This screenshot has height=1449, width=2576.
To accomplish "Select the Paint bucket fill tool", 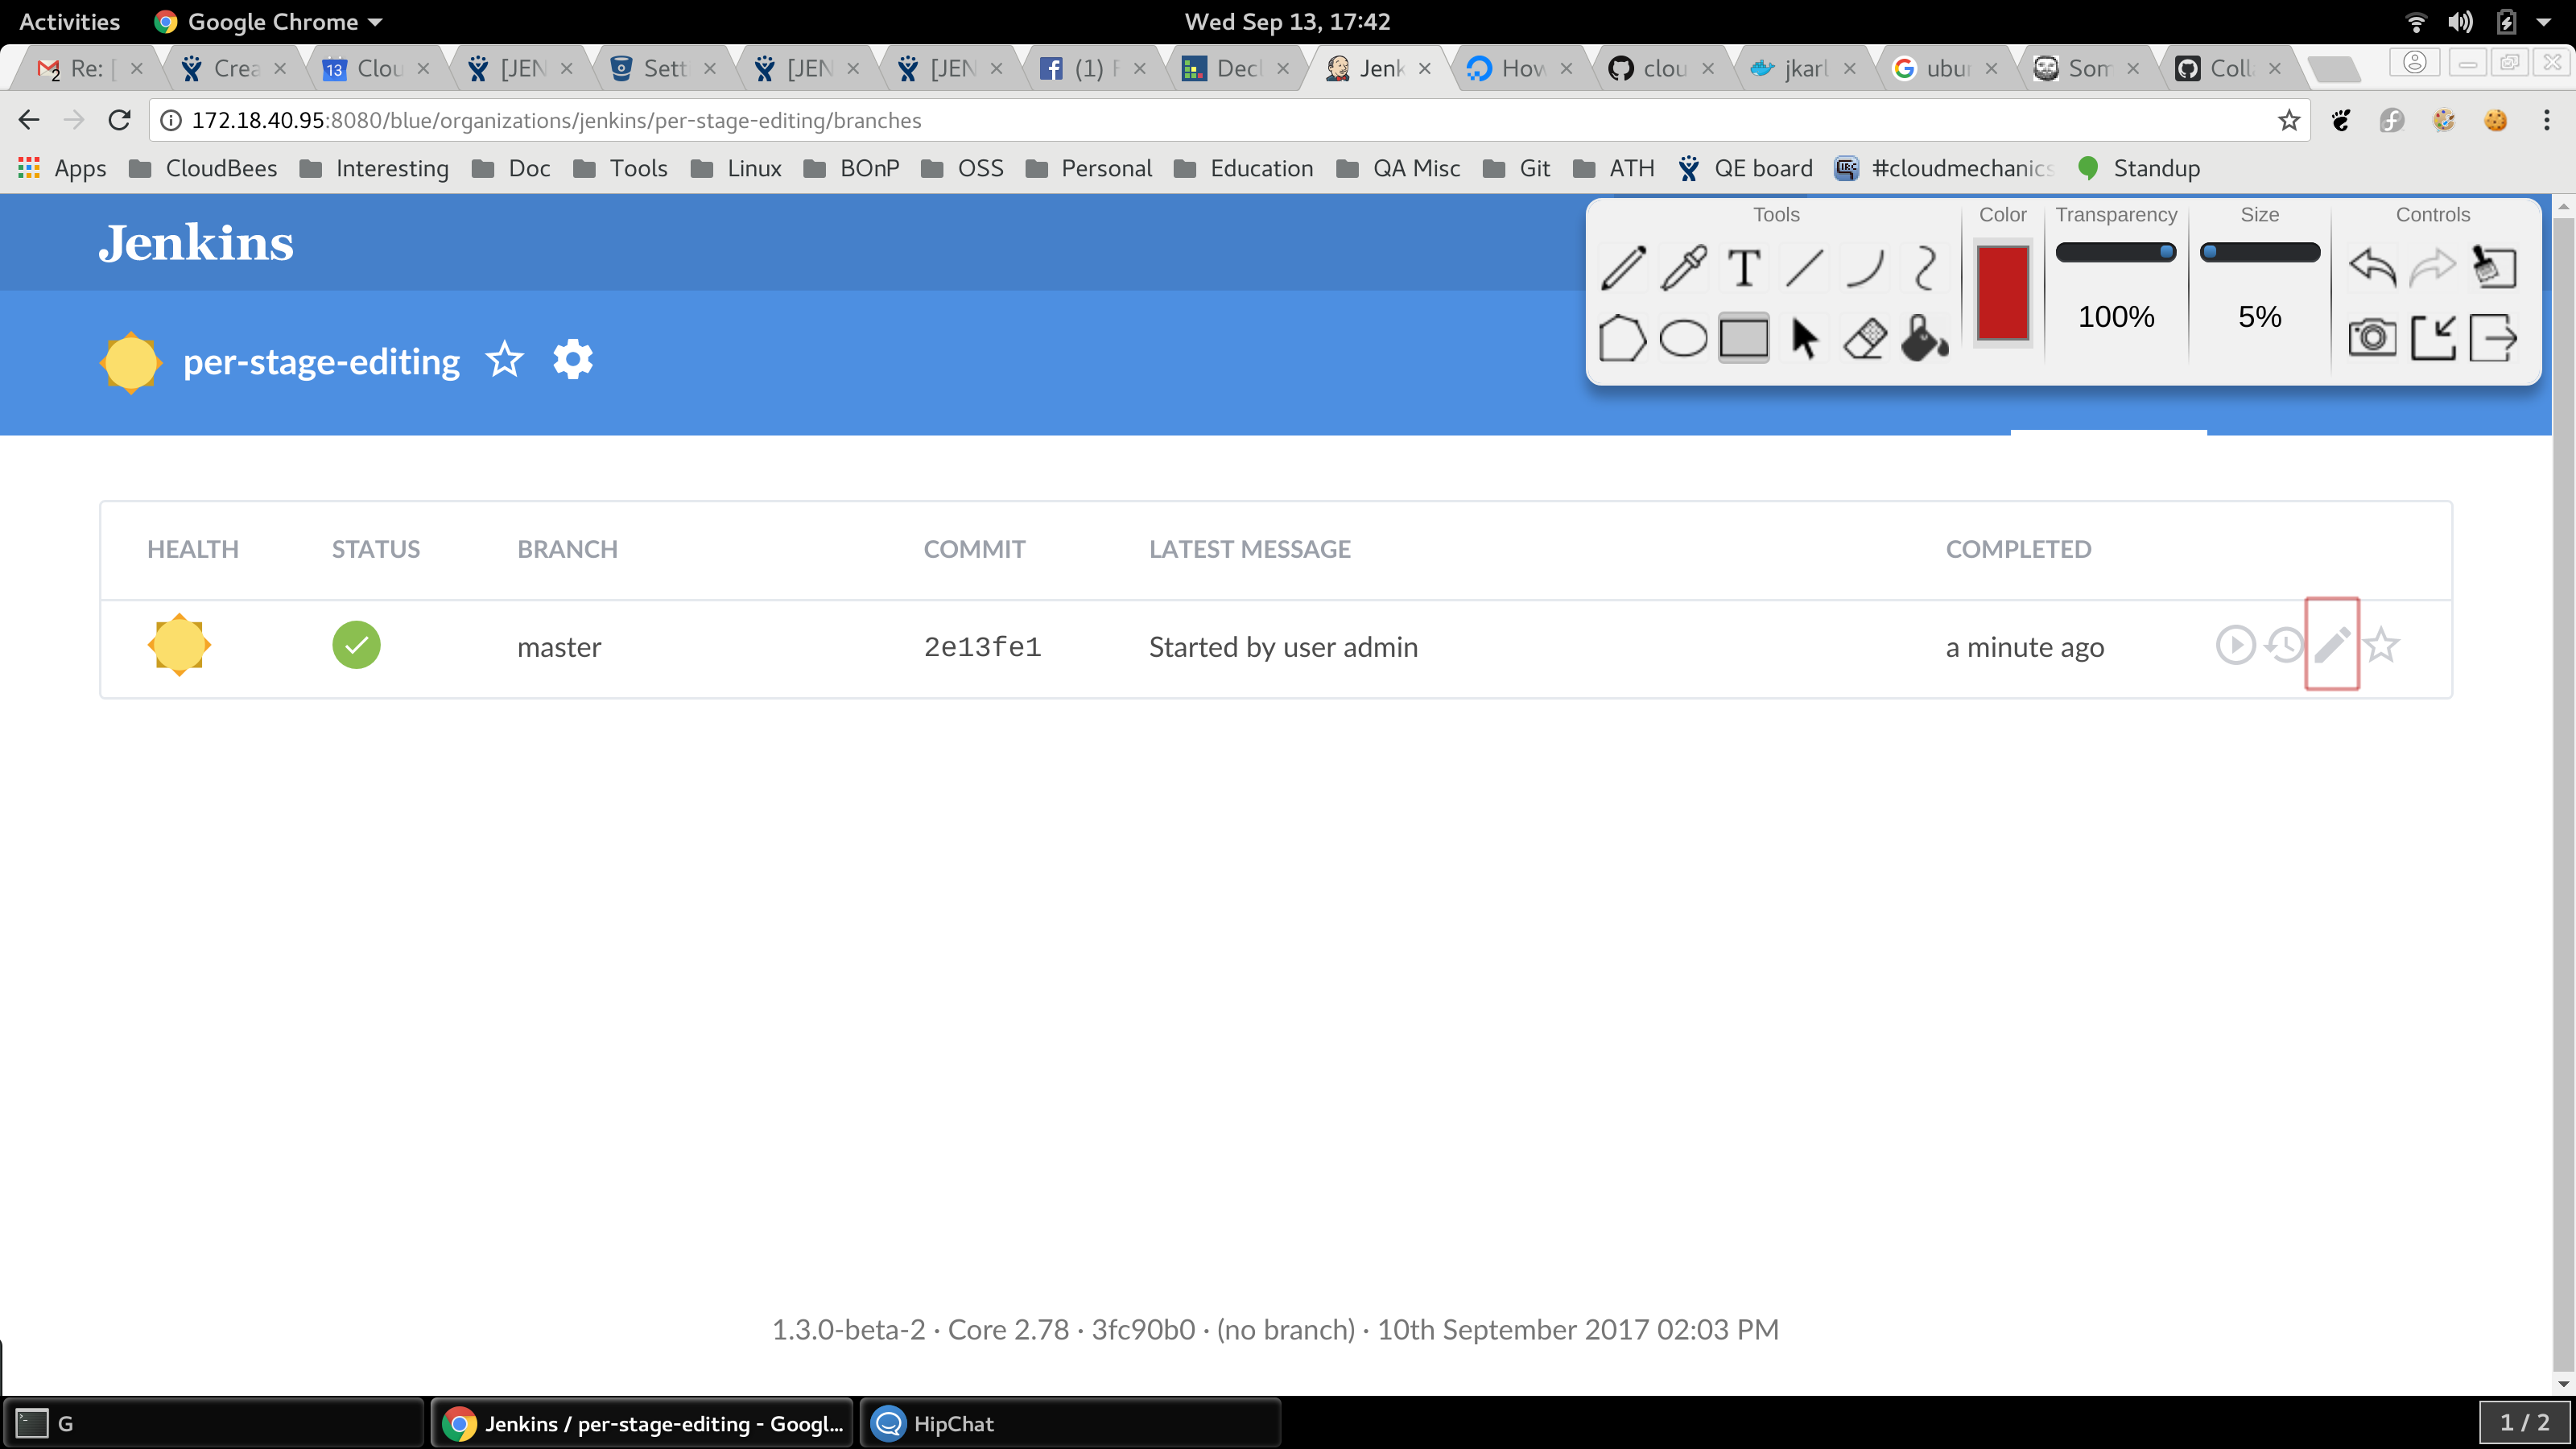I will click(x=1924, y=338).
